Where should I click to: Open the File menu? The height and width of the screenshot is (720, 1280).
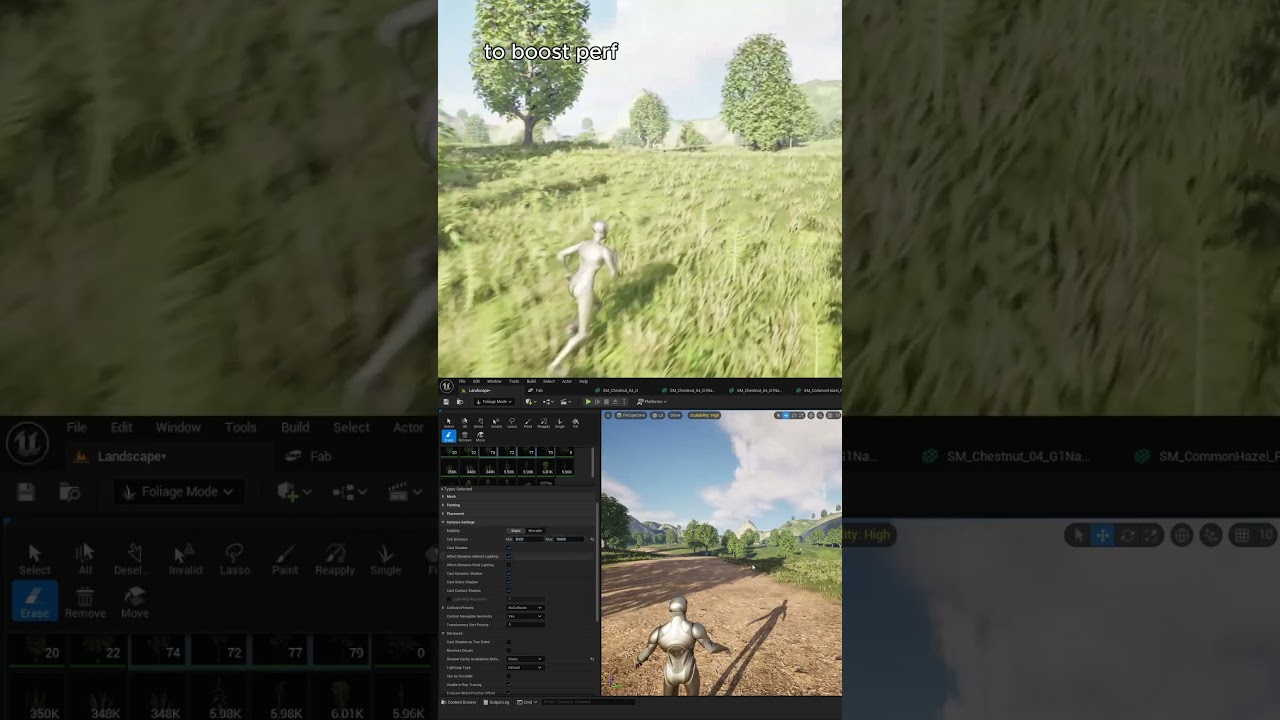point(462,381)
